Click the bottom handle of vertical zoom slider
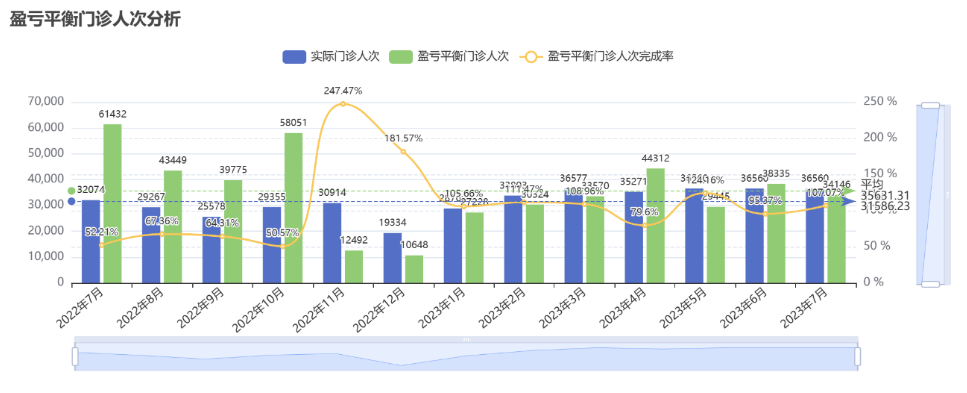 [x=930, y=284]
